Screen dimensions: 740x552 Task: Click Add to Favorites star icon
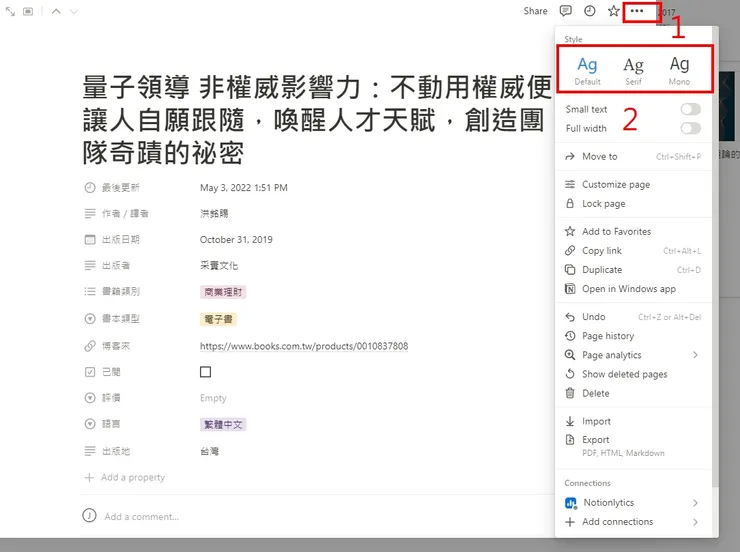coord(570,231)
